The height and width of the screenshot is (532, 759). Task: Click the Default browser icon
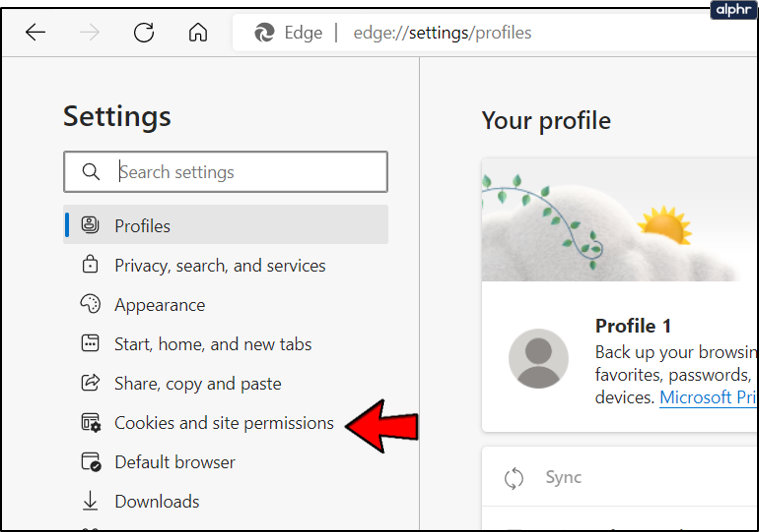(90, 462)
